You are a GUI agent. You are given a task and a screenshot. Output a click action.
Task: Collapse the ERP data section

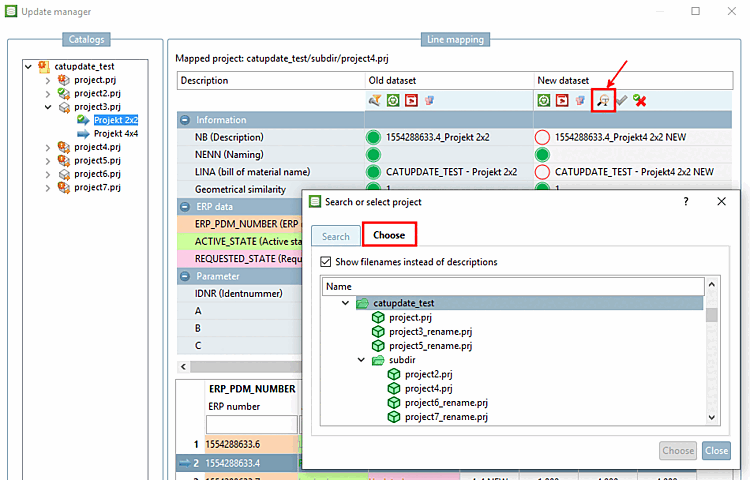[185, 207]
